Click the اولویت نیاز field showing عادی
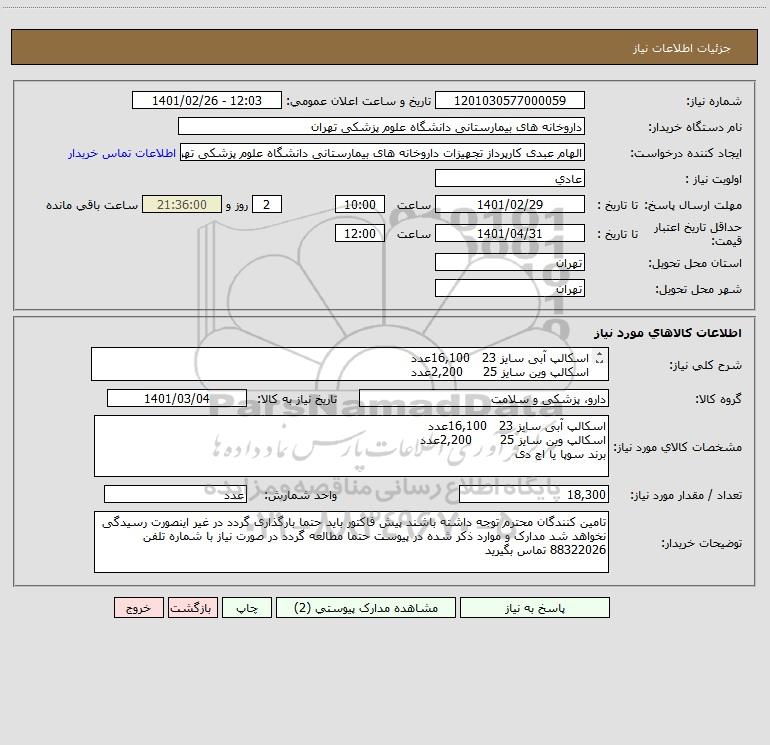This screenshot has height=745, width=770. point(510,178)
